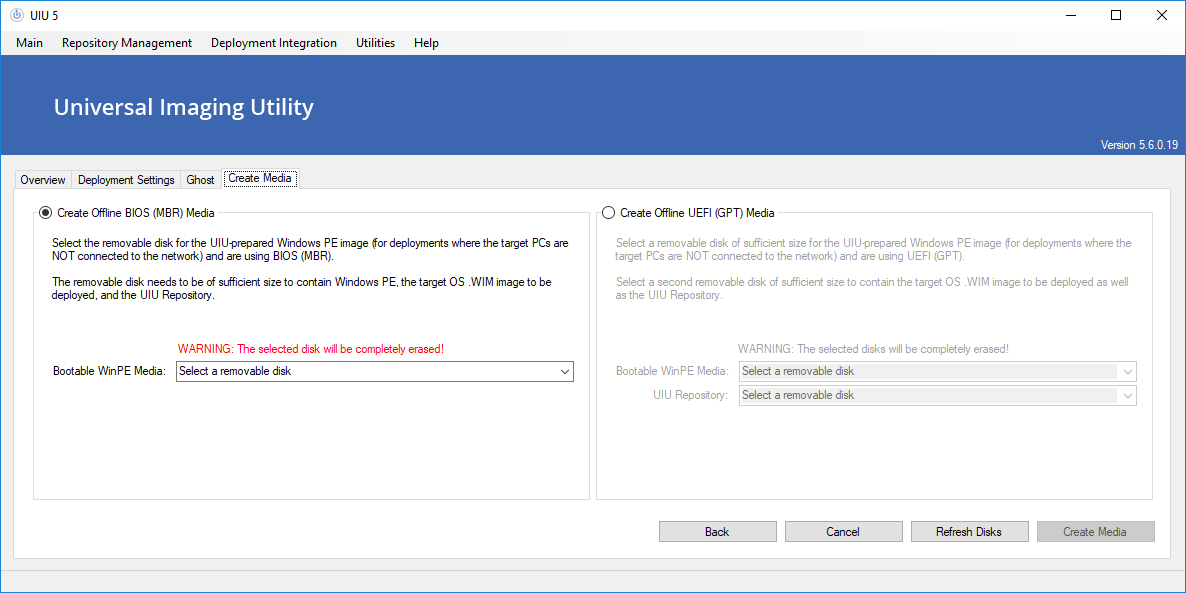Select the Create Media tab
This screenshot has height=593, width=1186.
(261, 179)
